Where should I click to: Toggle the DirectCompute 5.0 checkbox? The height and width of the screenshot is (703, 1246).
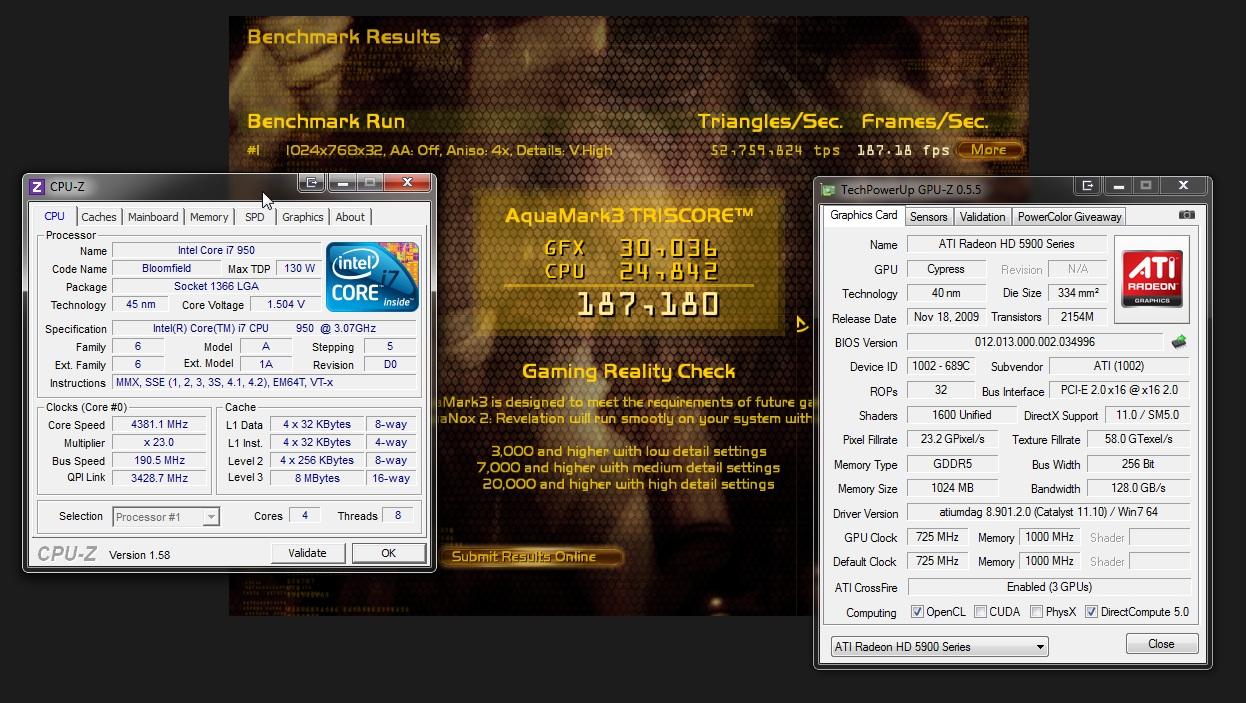(1091, 612)
